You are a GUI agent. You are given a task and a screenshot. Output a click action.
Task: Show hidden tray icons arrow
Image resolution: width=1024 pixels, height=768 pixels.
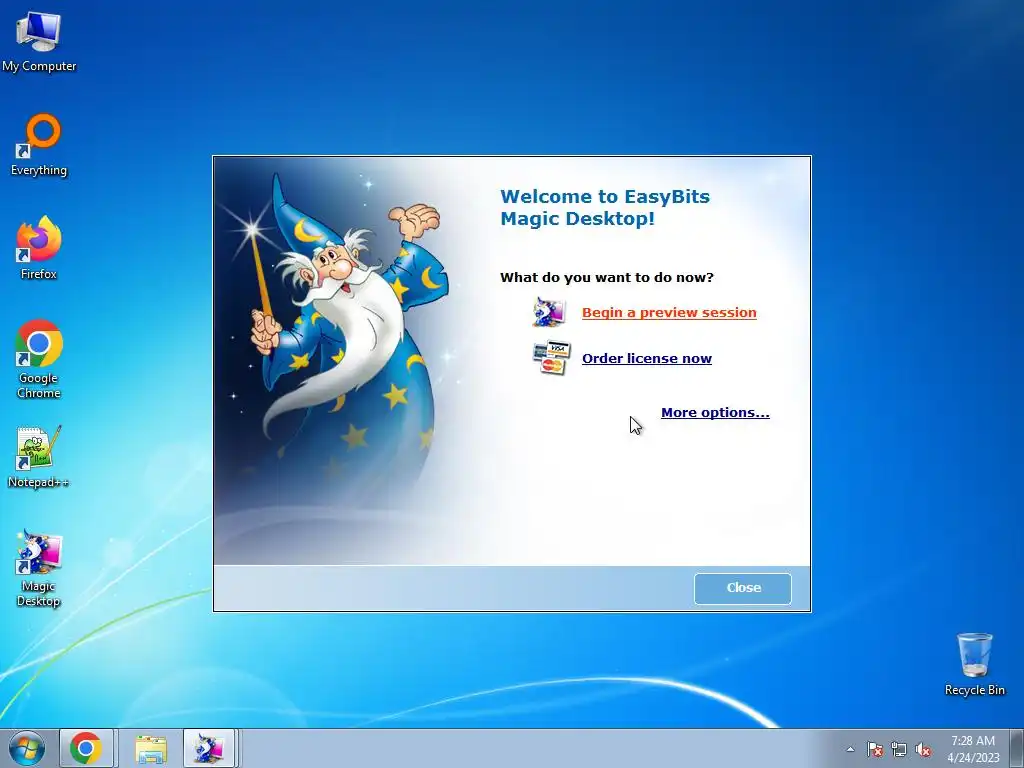(x=850, y=749)
